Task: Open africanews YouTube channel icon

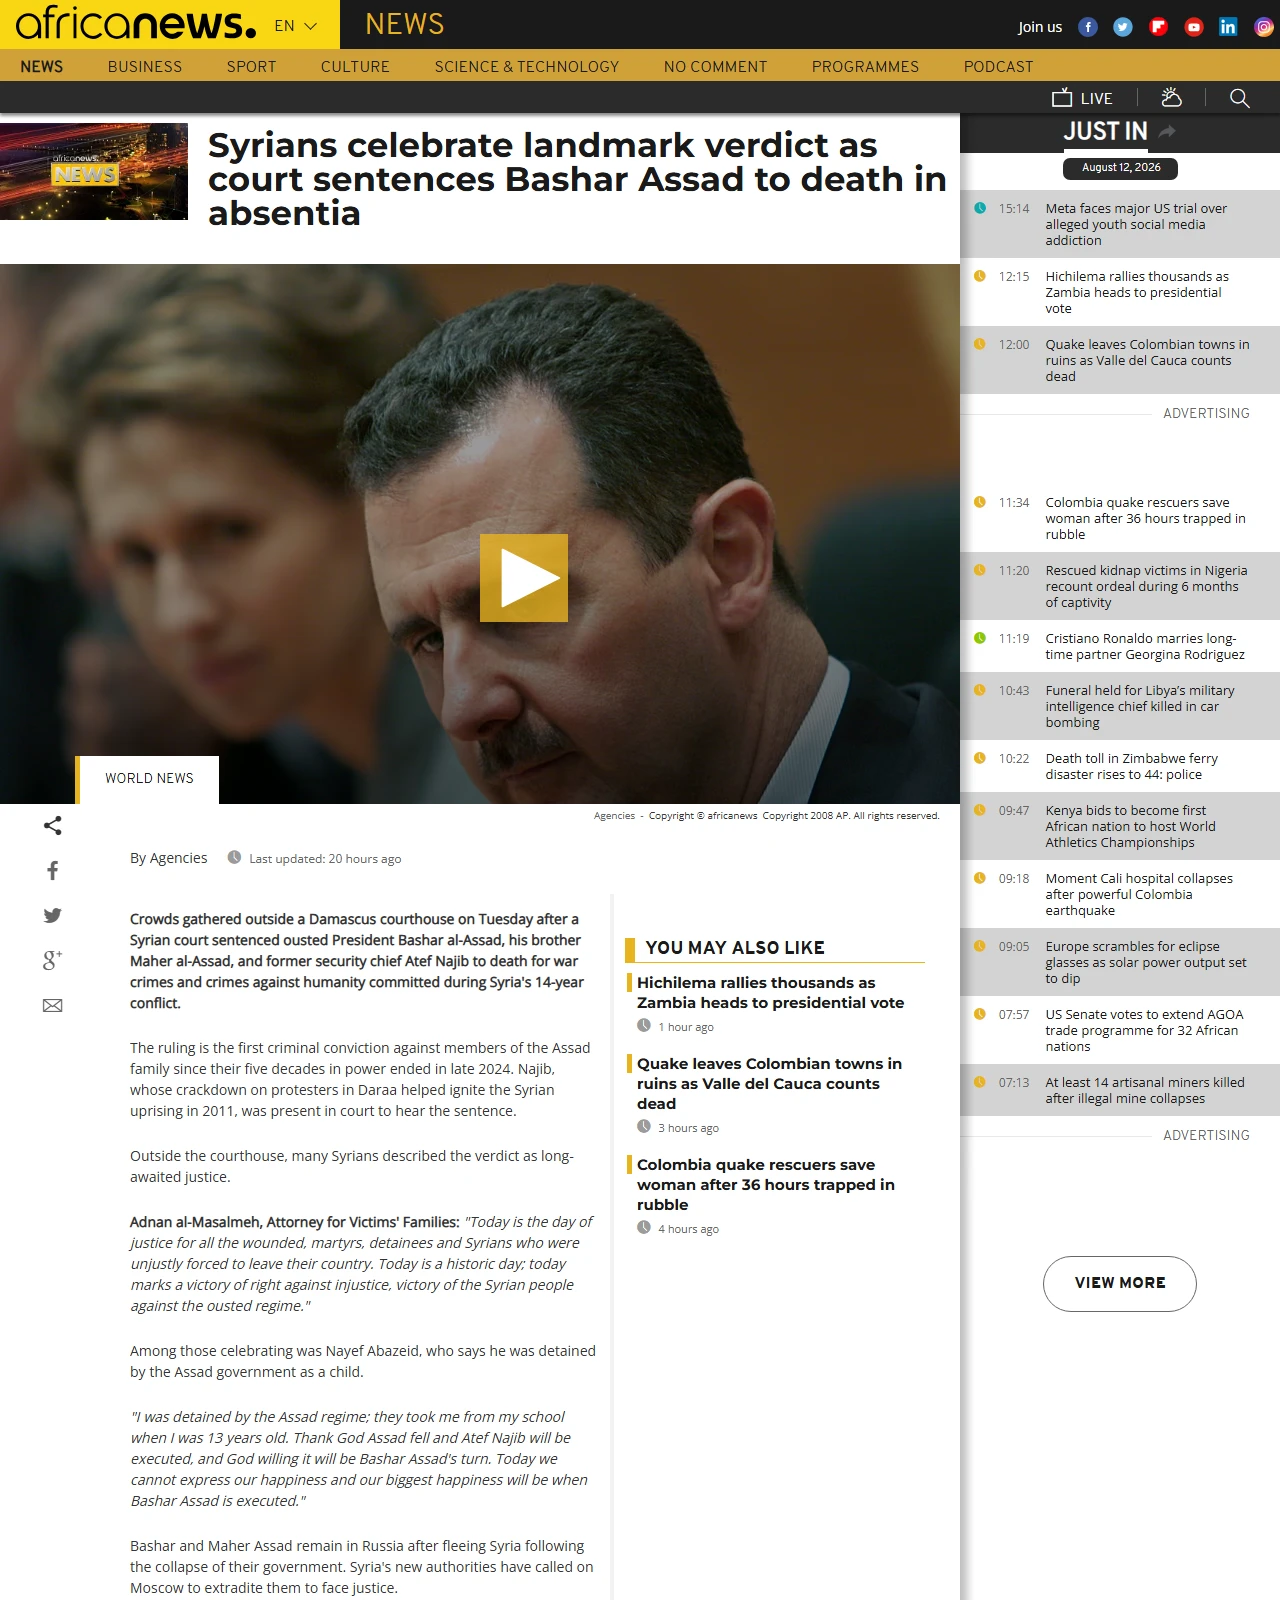Action: pyautogui.click(x=1193, y=27)
